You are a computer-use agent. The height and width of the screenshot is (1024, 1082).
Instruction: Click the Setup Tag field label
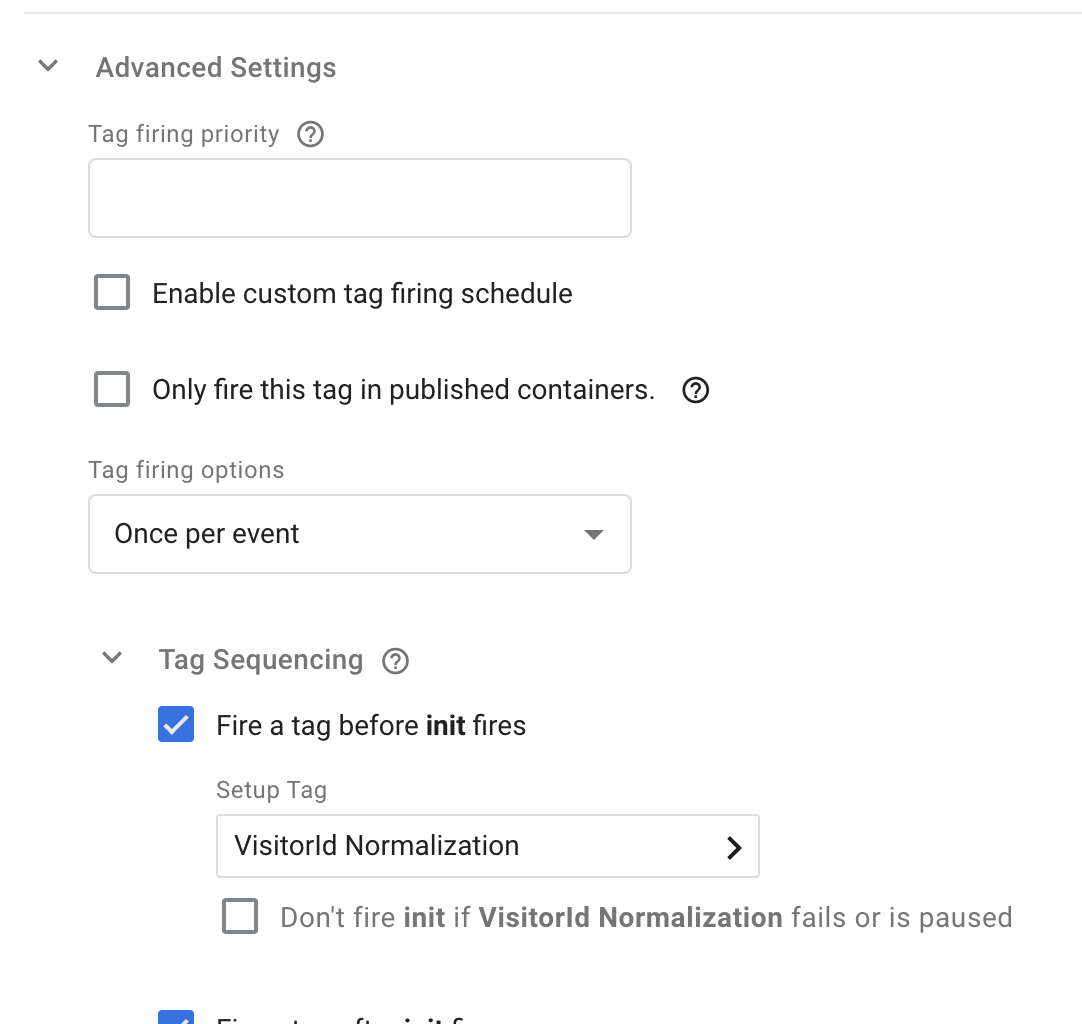271,789
